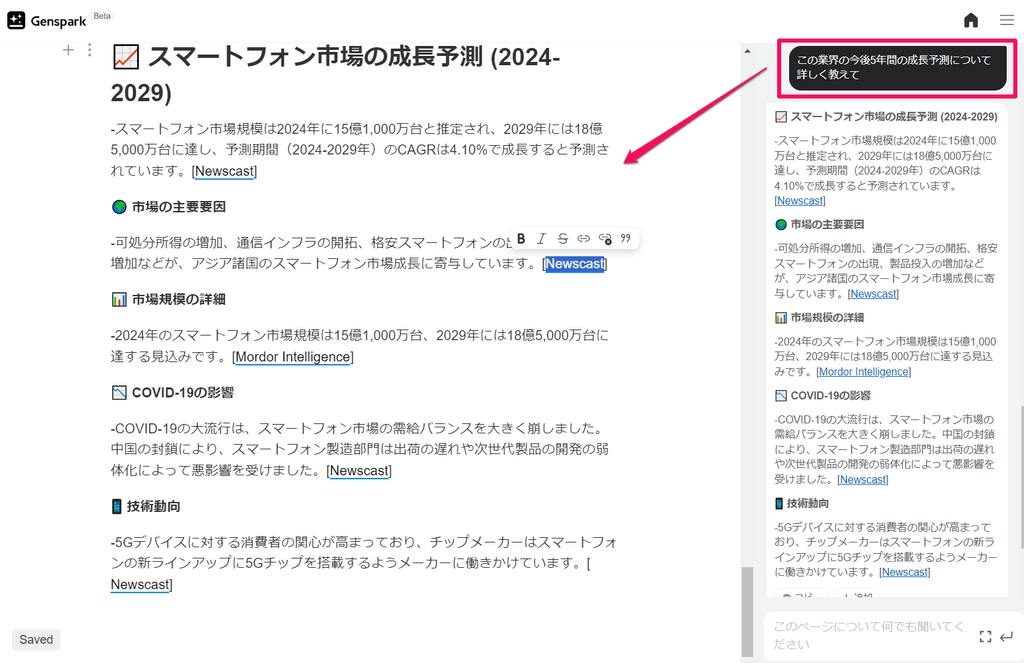Open the Newscast link under 技術動向 in editor
The image size is (1024, 663).
pos(140,585)
